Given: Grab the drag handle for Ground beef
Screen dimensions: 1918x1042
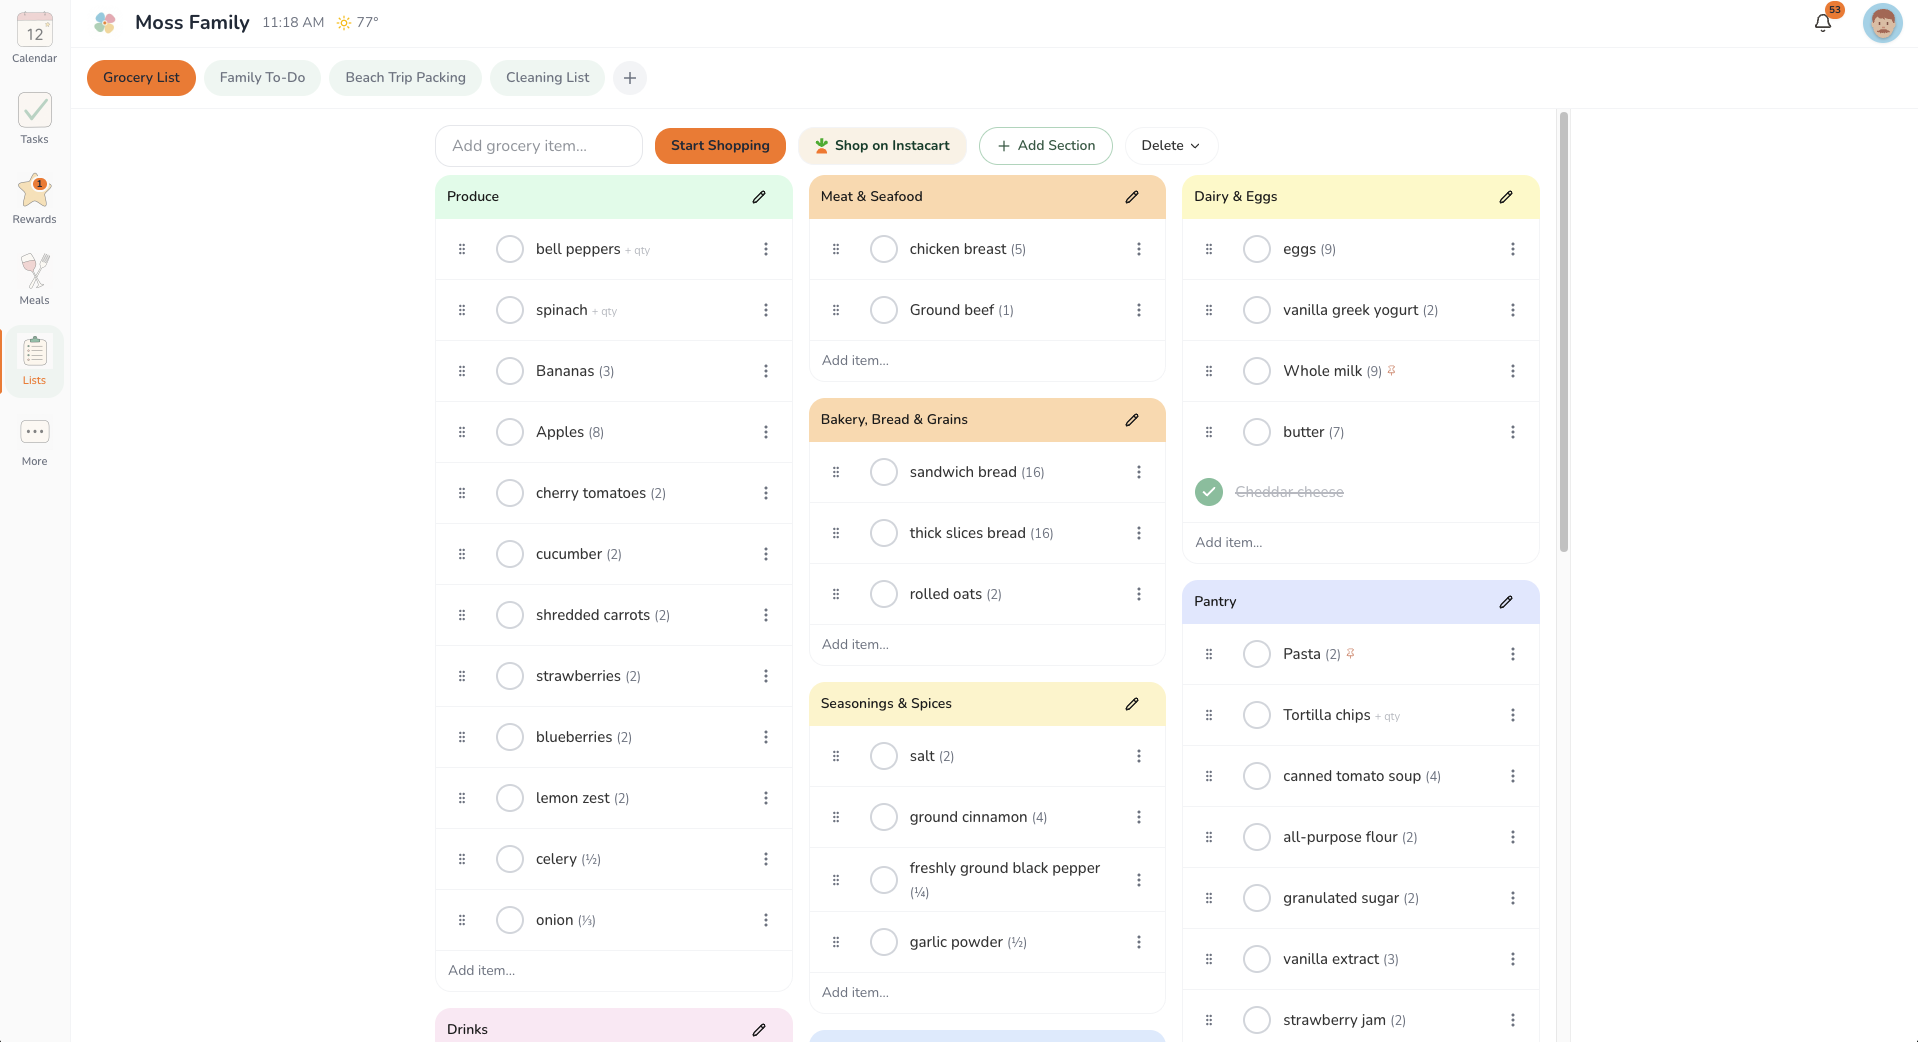Looking at the screenshot, I should coord(836,310).
